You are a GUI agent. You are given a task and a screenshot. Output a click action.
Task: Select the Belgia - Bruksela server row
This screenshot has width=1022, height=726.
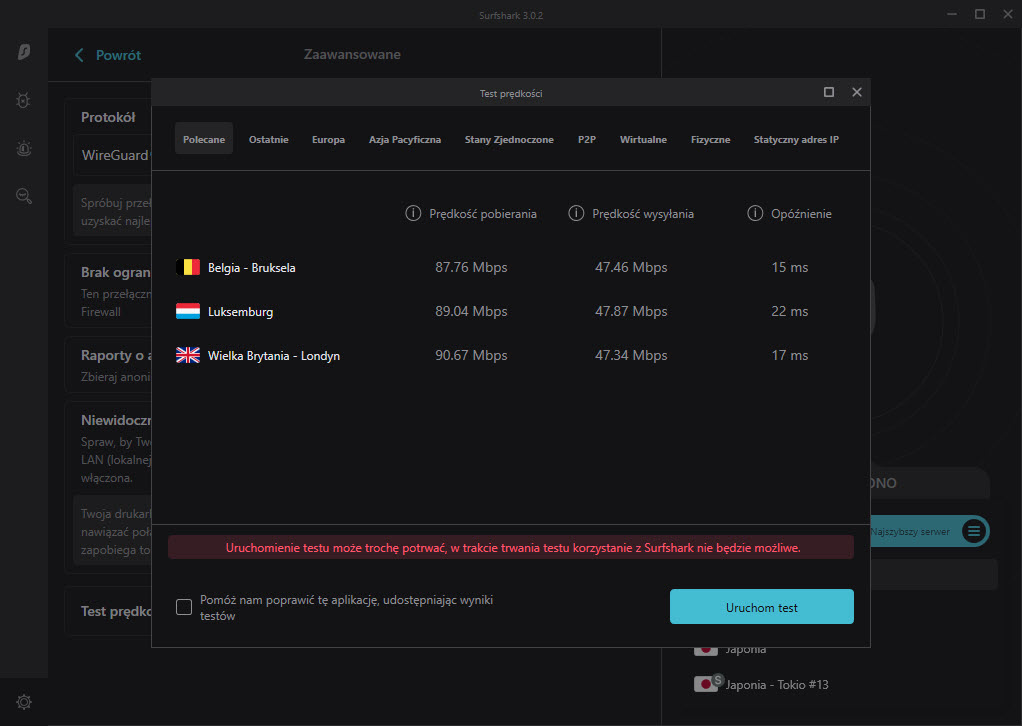(x=511, y=267)
